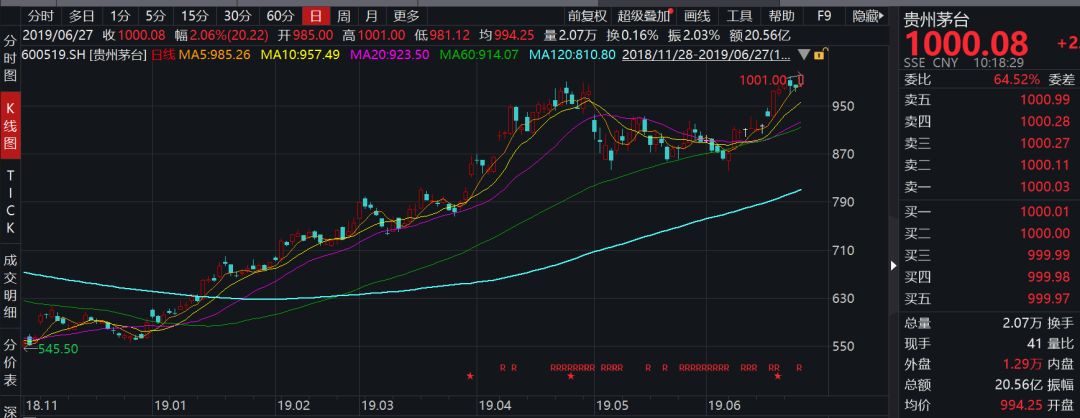Viewport: 1080px width, 418px height.
Task: Click the MA10:957.49 indicator label
Action: (x=301, y=54)
